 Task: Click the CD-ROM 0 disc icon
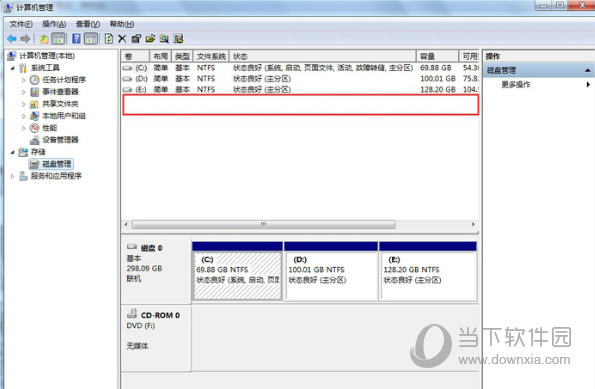click(132, 314)
